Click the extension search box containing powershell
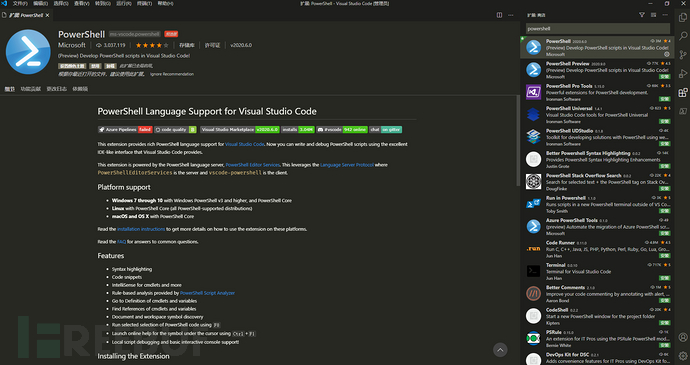The width and height of the screenshot is (690, 365). pos(598,29)
